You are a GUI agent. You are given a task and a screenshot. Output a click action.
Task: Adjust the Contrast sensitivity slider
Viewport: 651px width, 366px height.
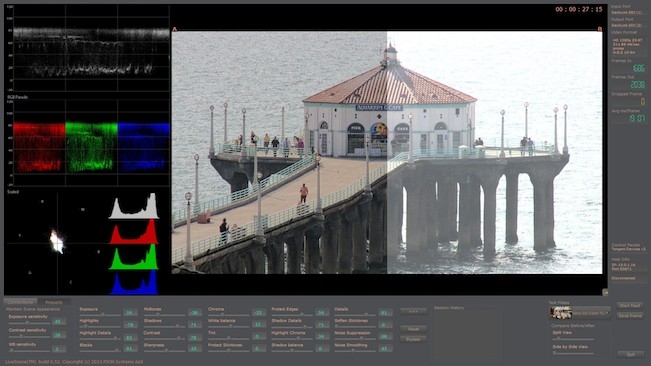[29, 336]
